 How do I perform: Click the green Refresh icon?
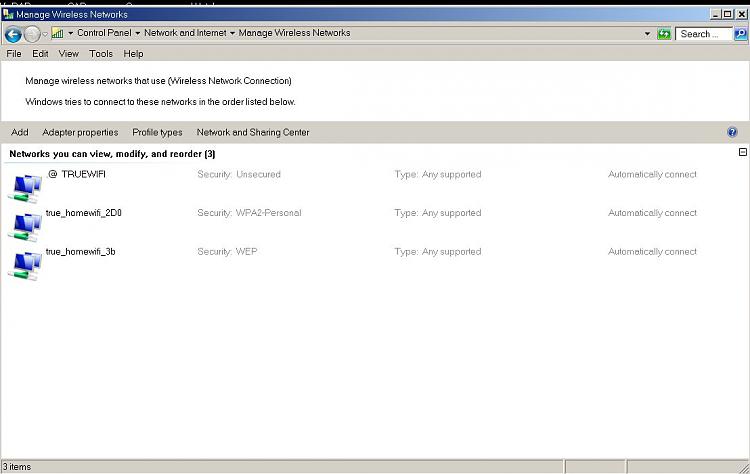pyautogui.click(x=664, y=33)
